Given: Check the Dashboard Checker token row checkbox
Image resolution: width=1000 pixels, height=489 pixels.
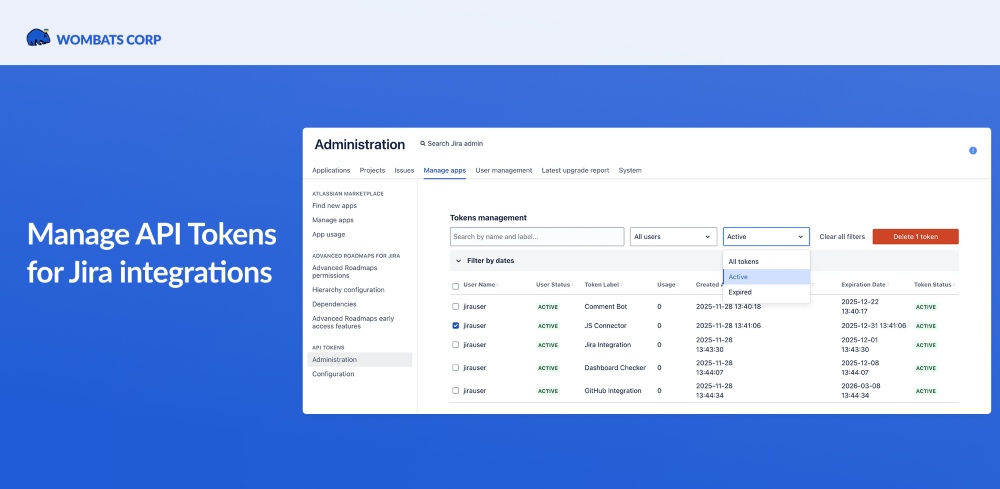Looking at the screenshot, I should (x=455, y=368).
